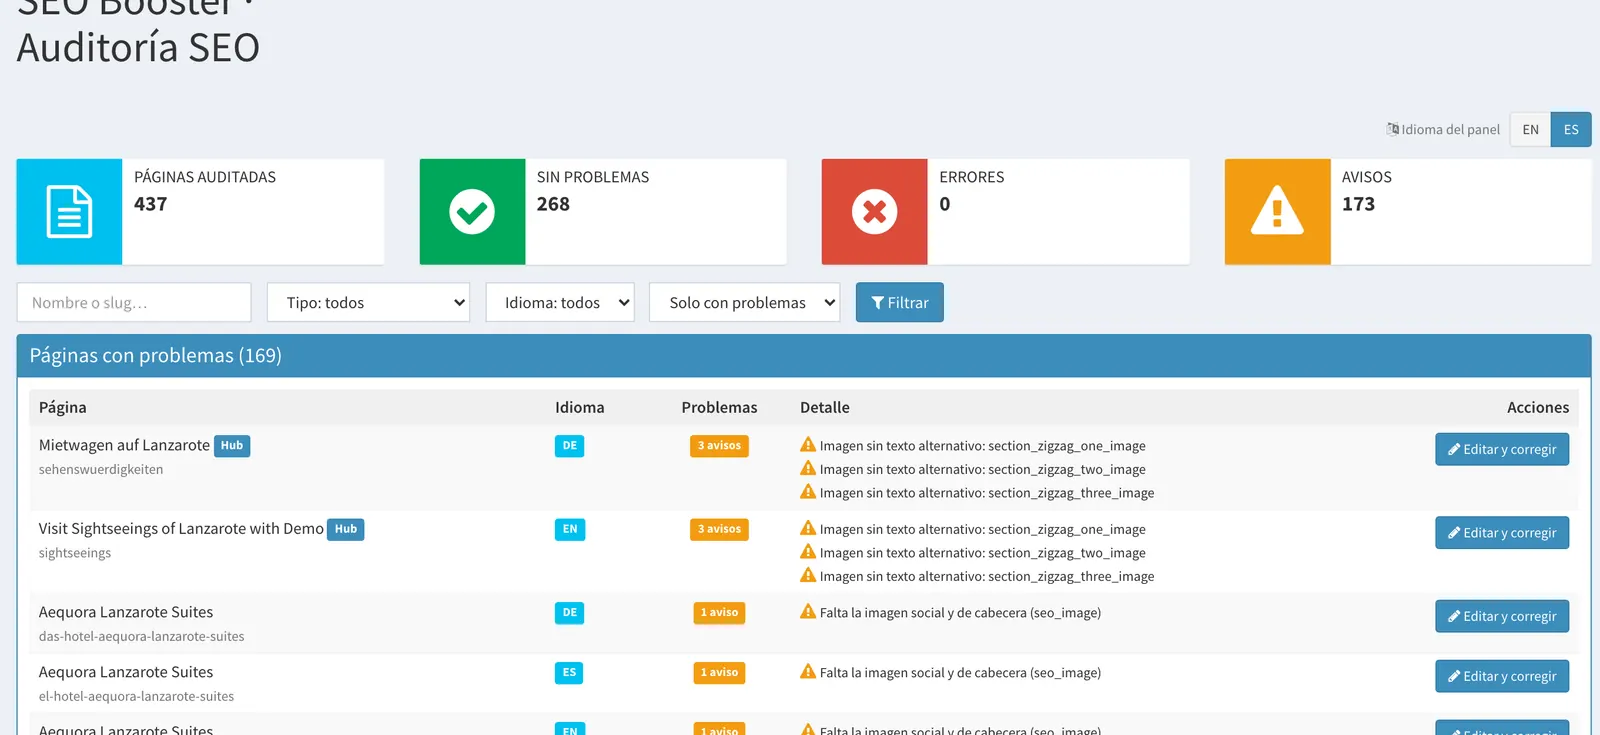The image size is (1600, 735).
Task: Click the 'Idioma' column header
Action: coord(580,407)
